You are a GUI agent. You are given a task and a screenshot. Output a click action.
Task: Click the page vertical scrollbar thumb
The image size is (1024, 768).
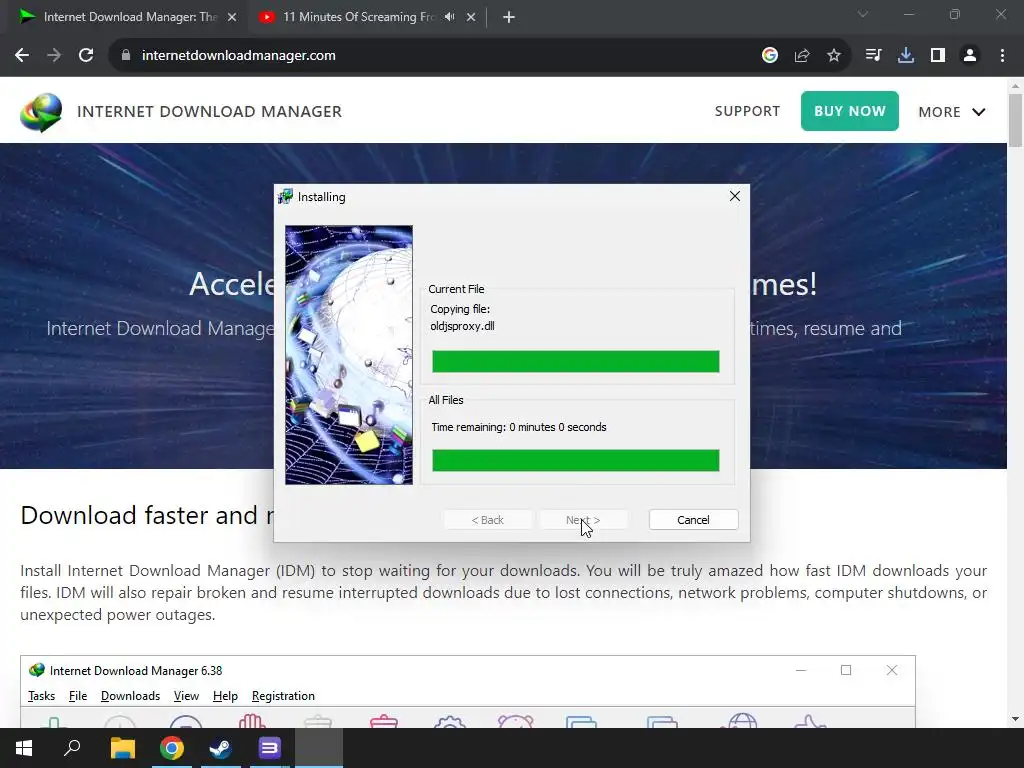pos(1015,121)
